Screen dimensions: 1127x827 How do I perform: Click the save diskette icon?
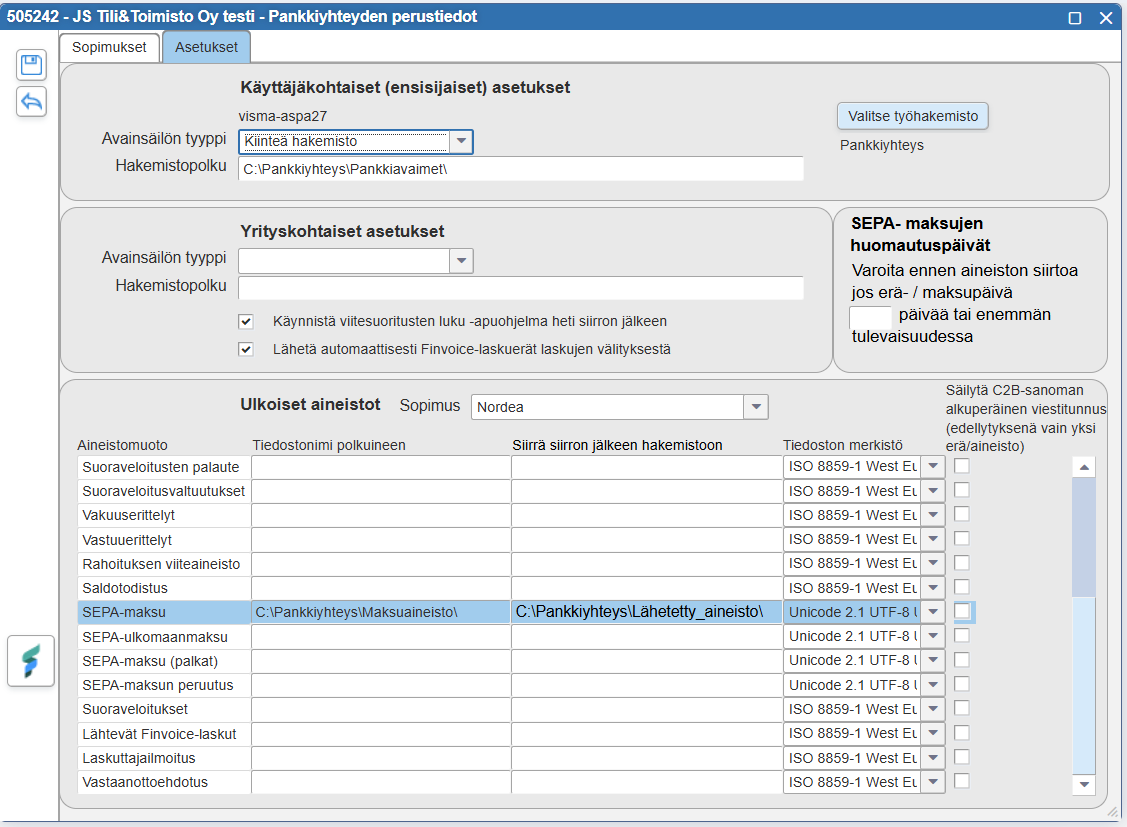[32, 65]
